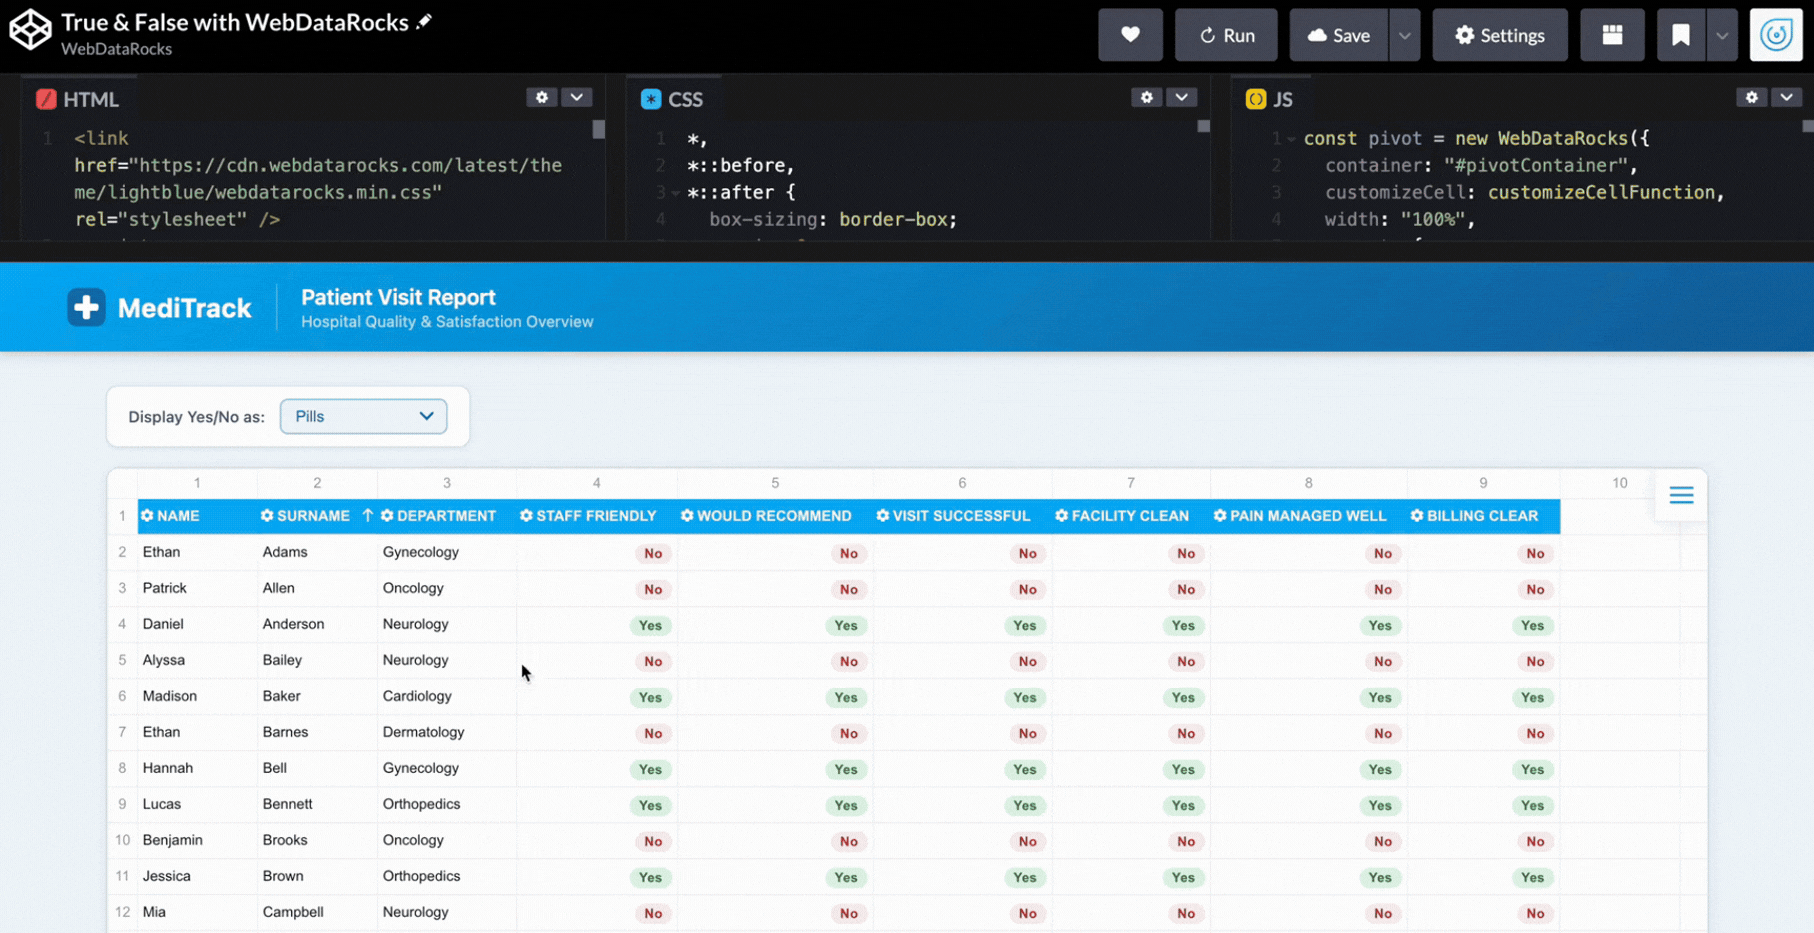Open the HTML editor settings gear

tap(542, 97)
